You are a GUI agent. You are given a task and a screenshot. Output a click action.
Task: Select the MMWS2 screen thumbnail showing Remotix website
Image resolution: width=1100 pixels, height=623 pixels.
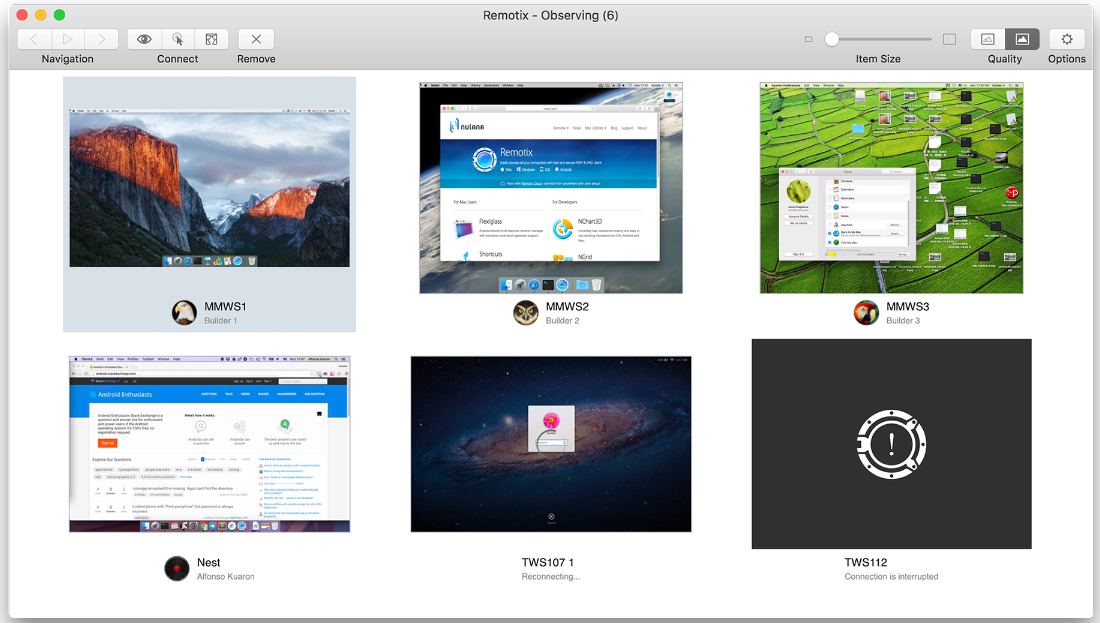coord(551,188)
